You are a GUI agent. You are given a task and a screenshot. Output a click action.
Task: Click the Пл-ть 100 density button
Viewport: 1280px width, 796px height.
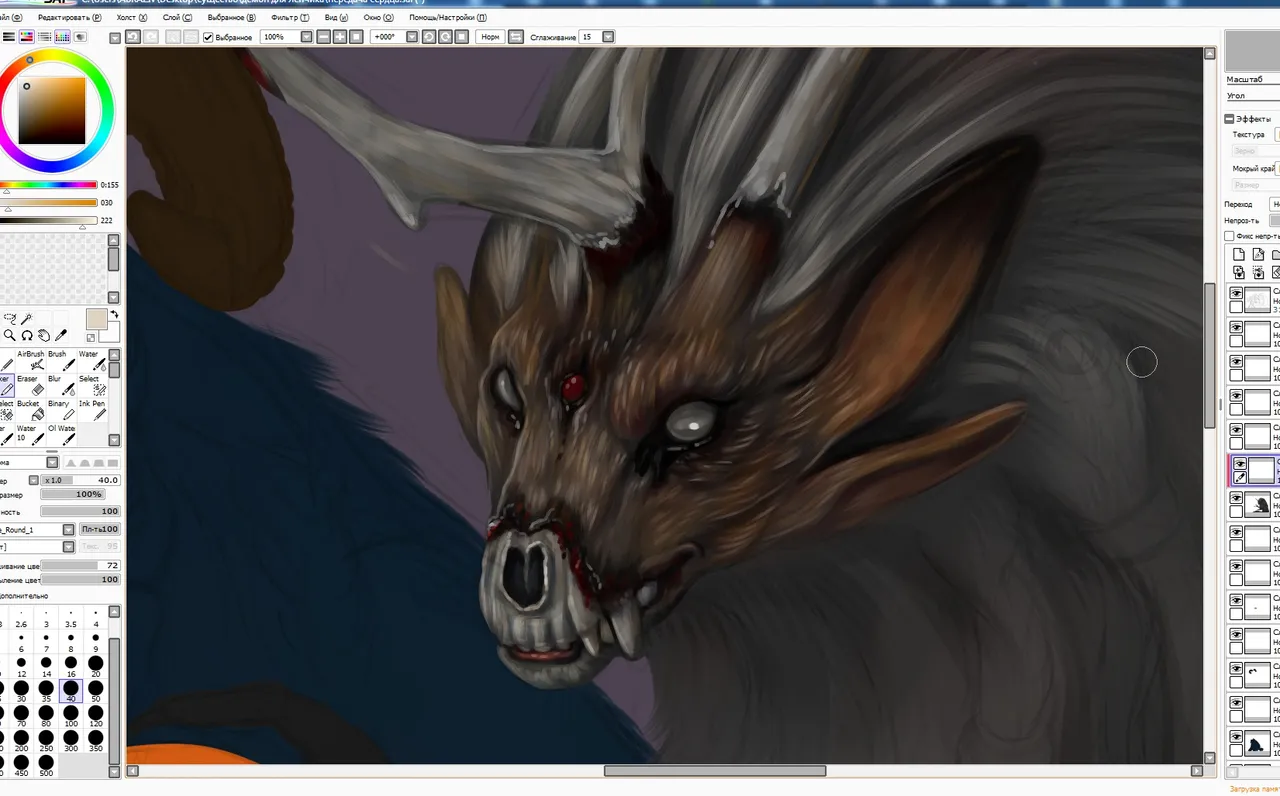coord(100,529)
